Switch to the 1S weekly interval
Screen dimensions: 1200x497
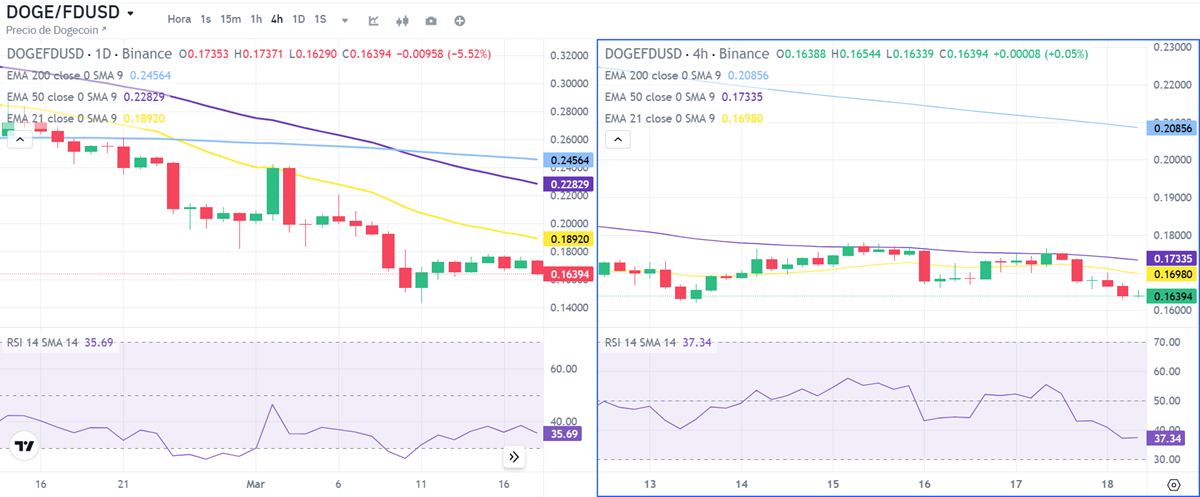click(320, 19)
